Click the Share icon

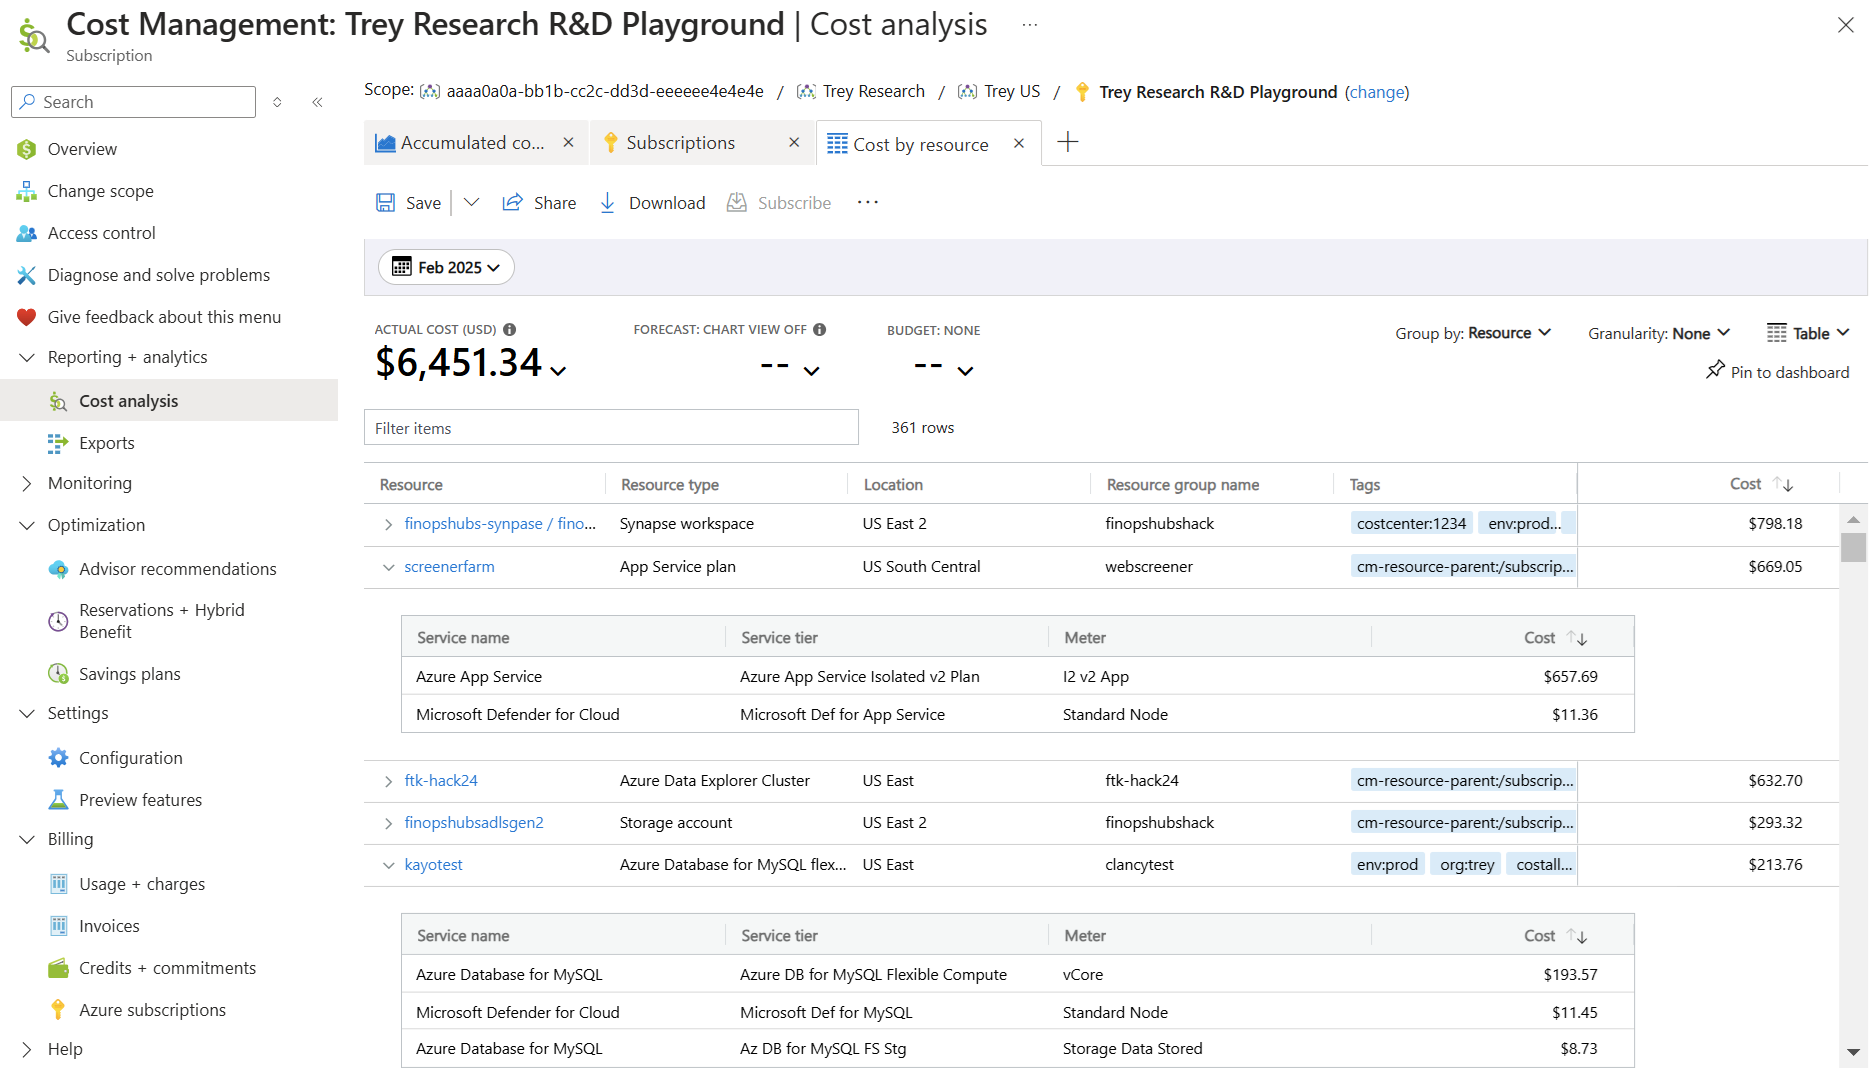(x=513, y=203)
